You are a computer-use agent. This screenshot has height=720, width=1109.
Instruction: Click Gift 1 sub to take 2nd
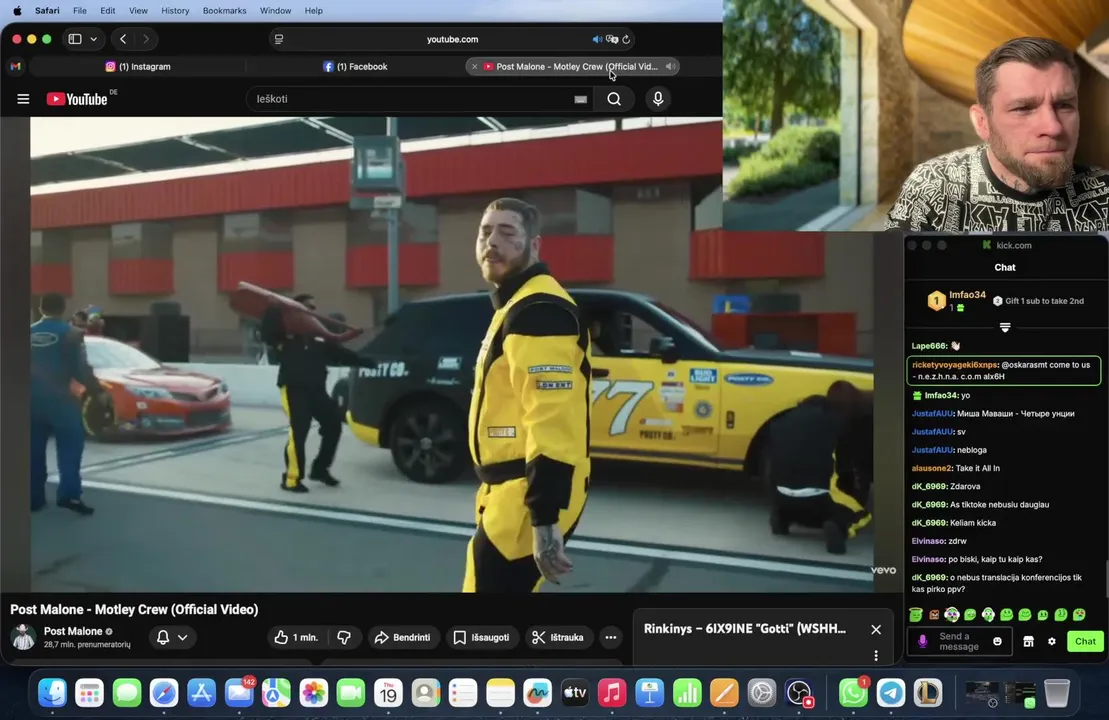[1038, 301]
